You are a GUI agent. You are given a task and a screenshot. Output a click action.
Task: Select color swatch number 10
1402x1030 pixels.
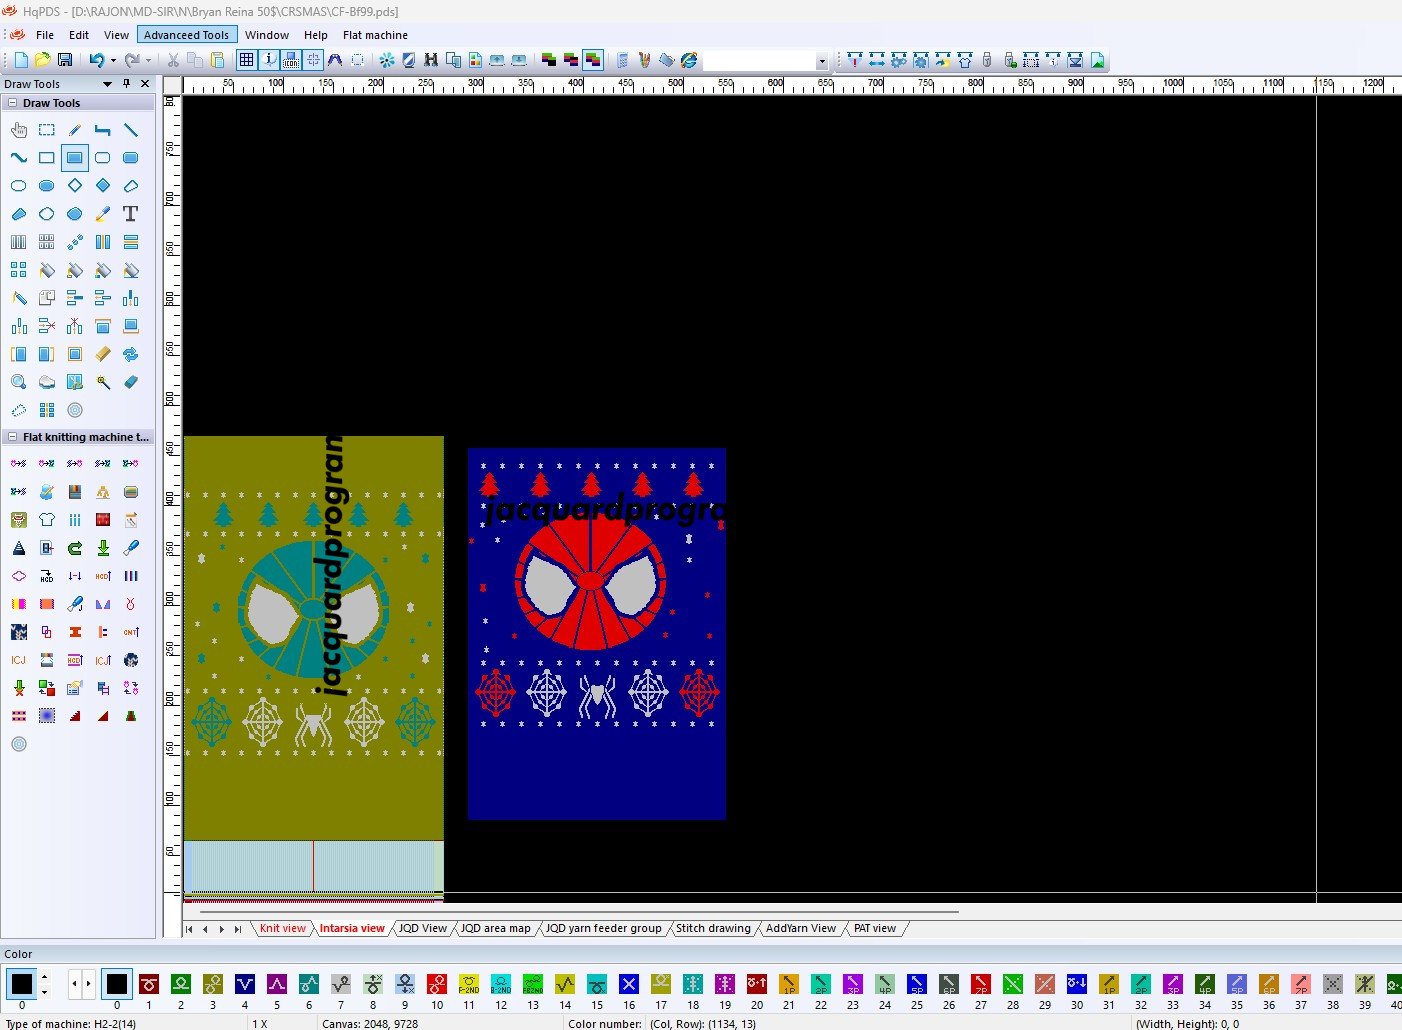436,985
